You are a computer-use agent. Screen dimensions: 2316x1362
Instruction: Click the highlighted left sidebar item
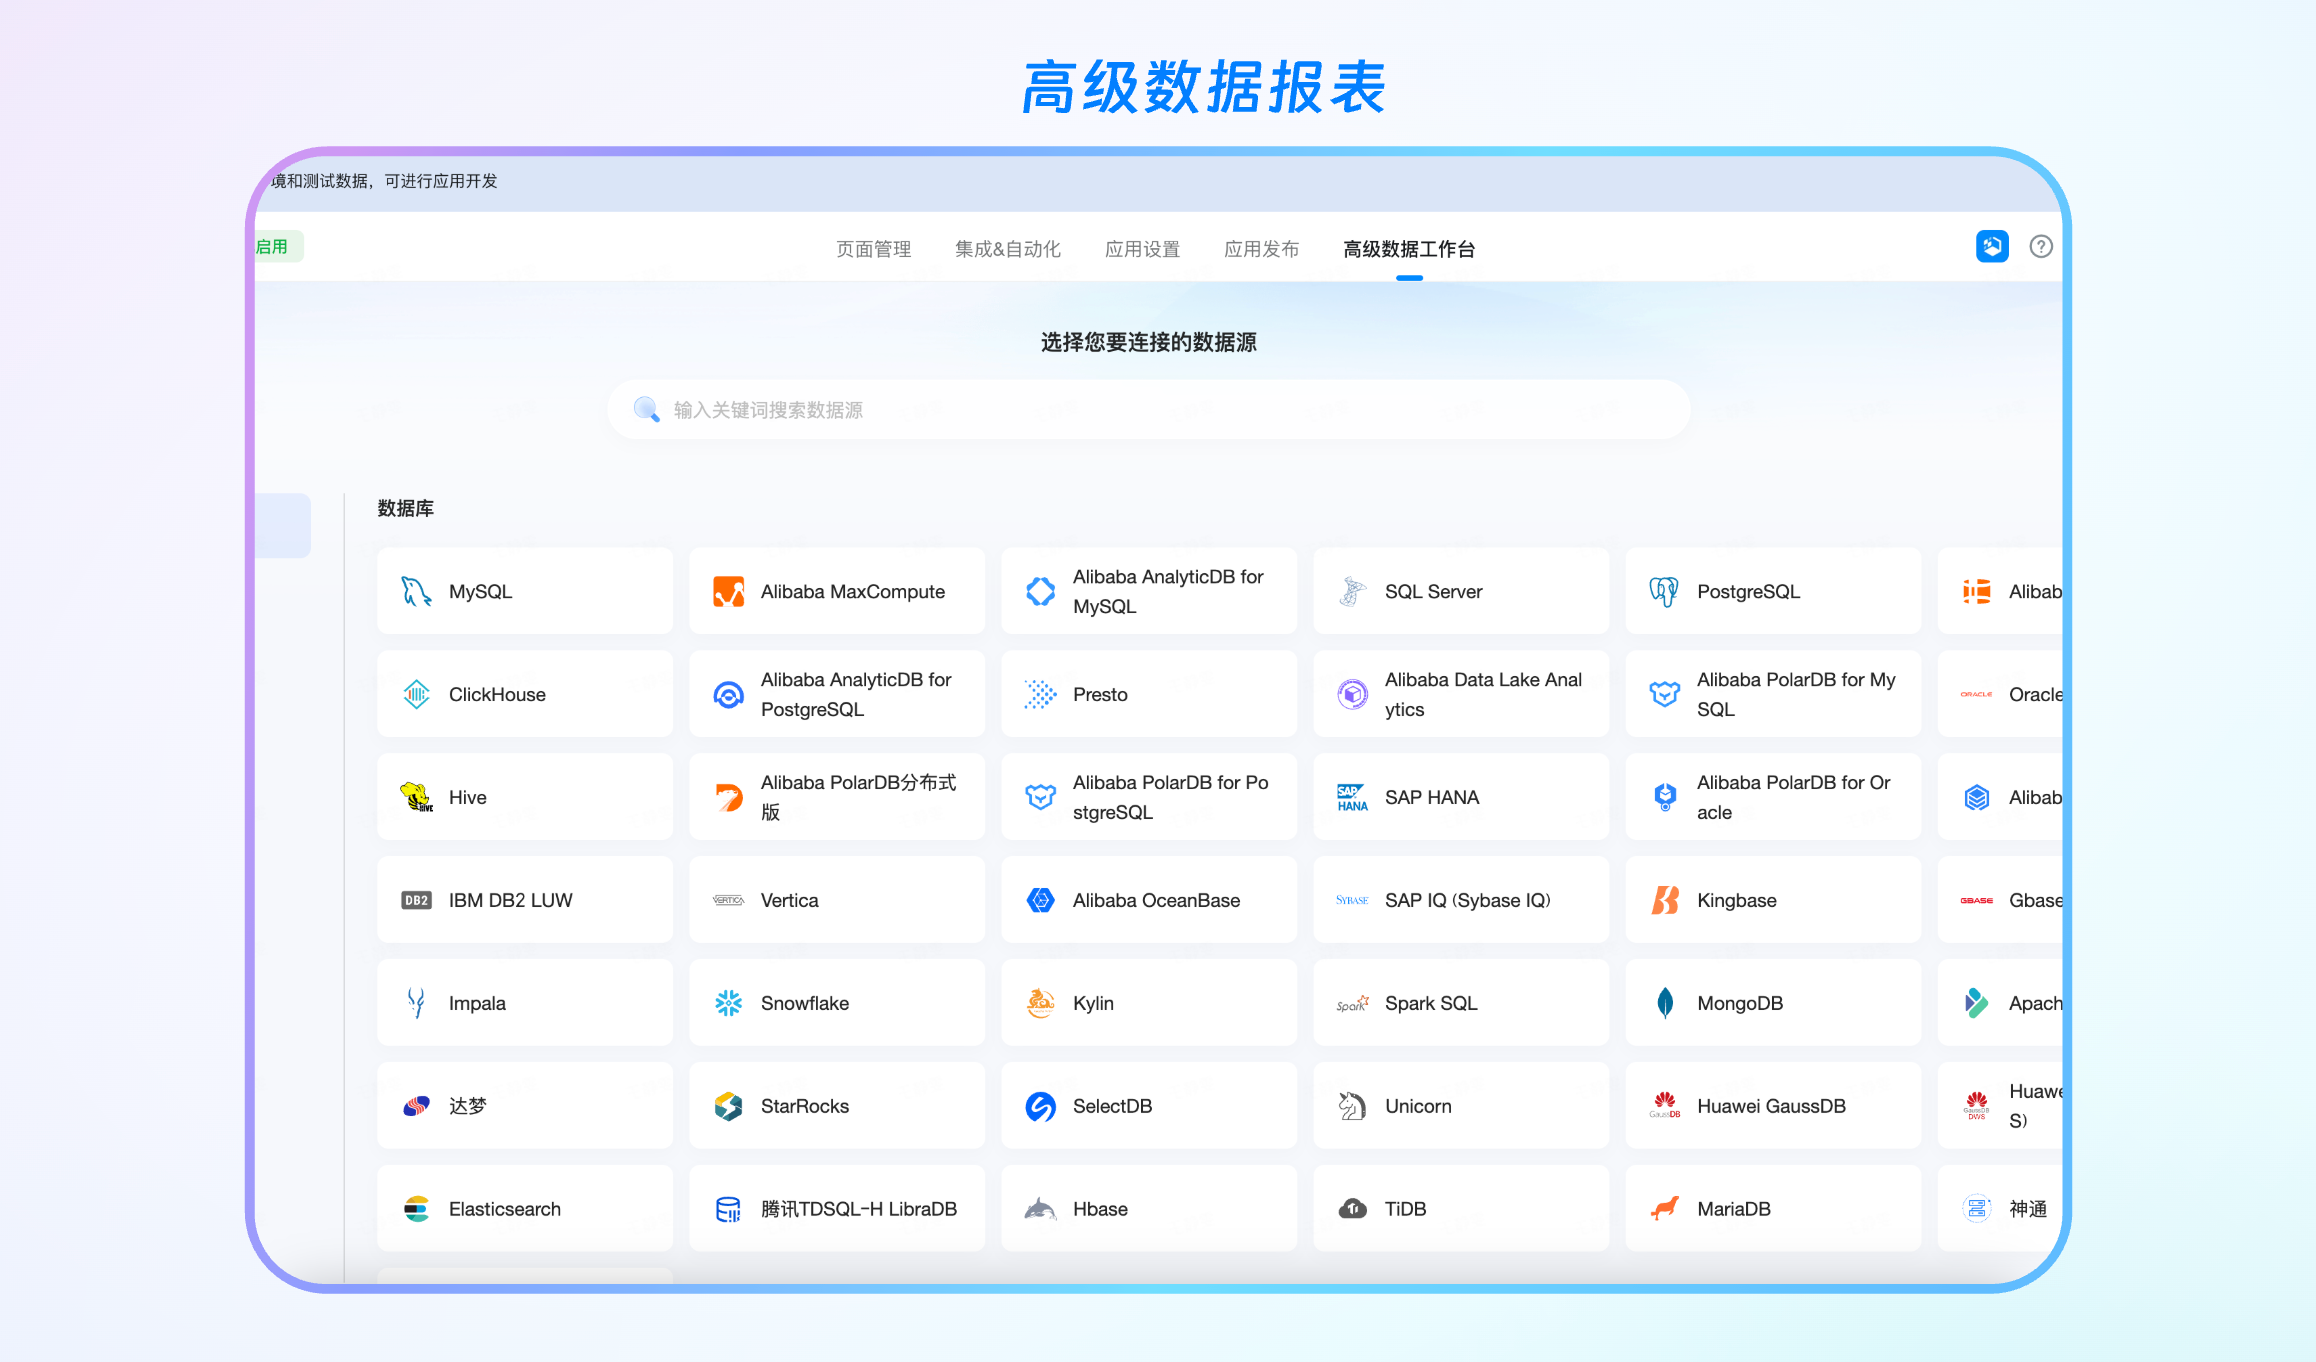282,525
